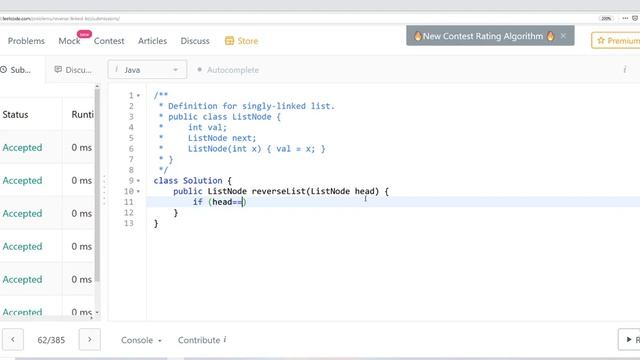
Task: Open New Contest Rating Algorithm banner
Action: (x=484, y=36)
